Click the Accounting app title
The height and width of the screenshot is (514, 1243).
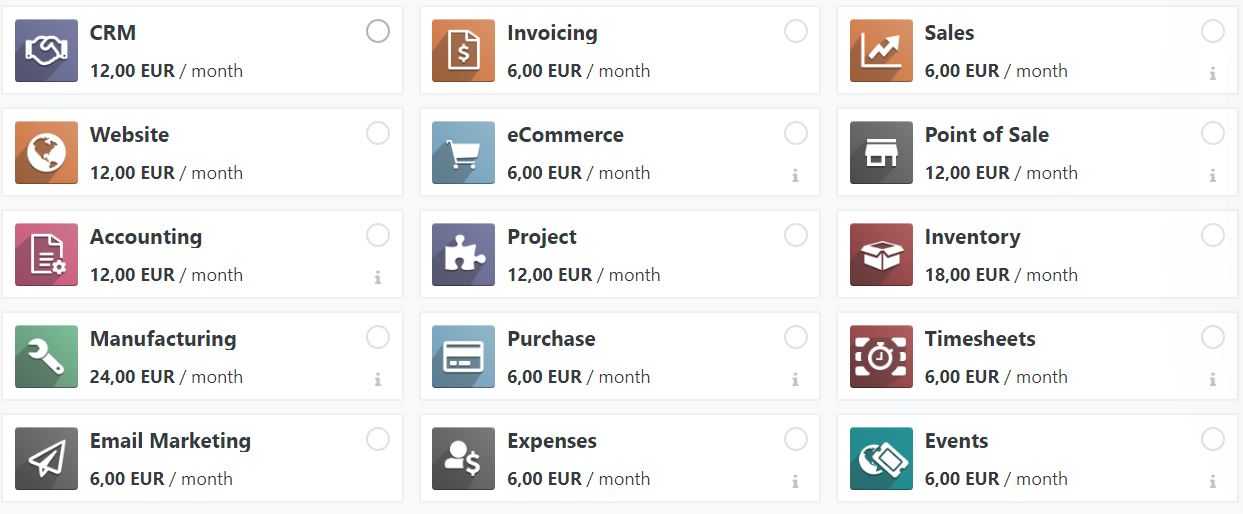click(146, 237)
